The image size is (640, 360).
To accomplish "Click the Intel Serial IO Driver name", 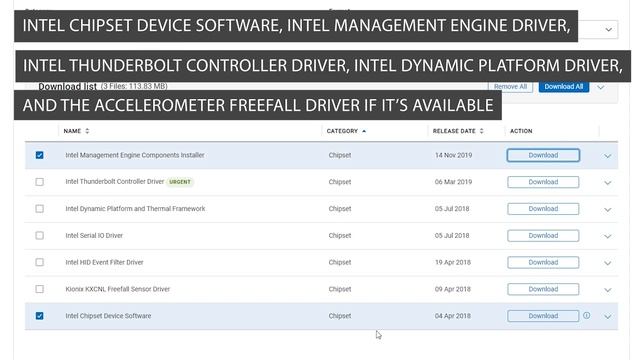I will (x=94, y=236).
